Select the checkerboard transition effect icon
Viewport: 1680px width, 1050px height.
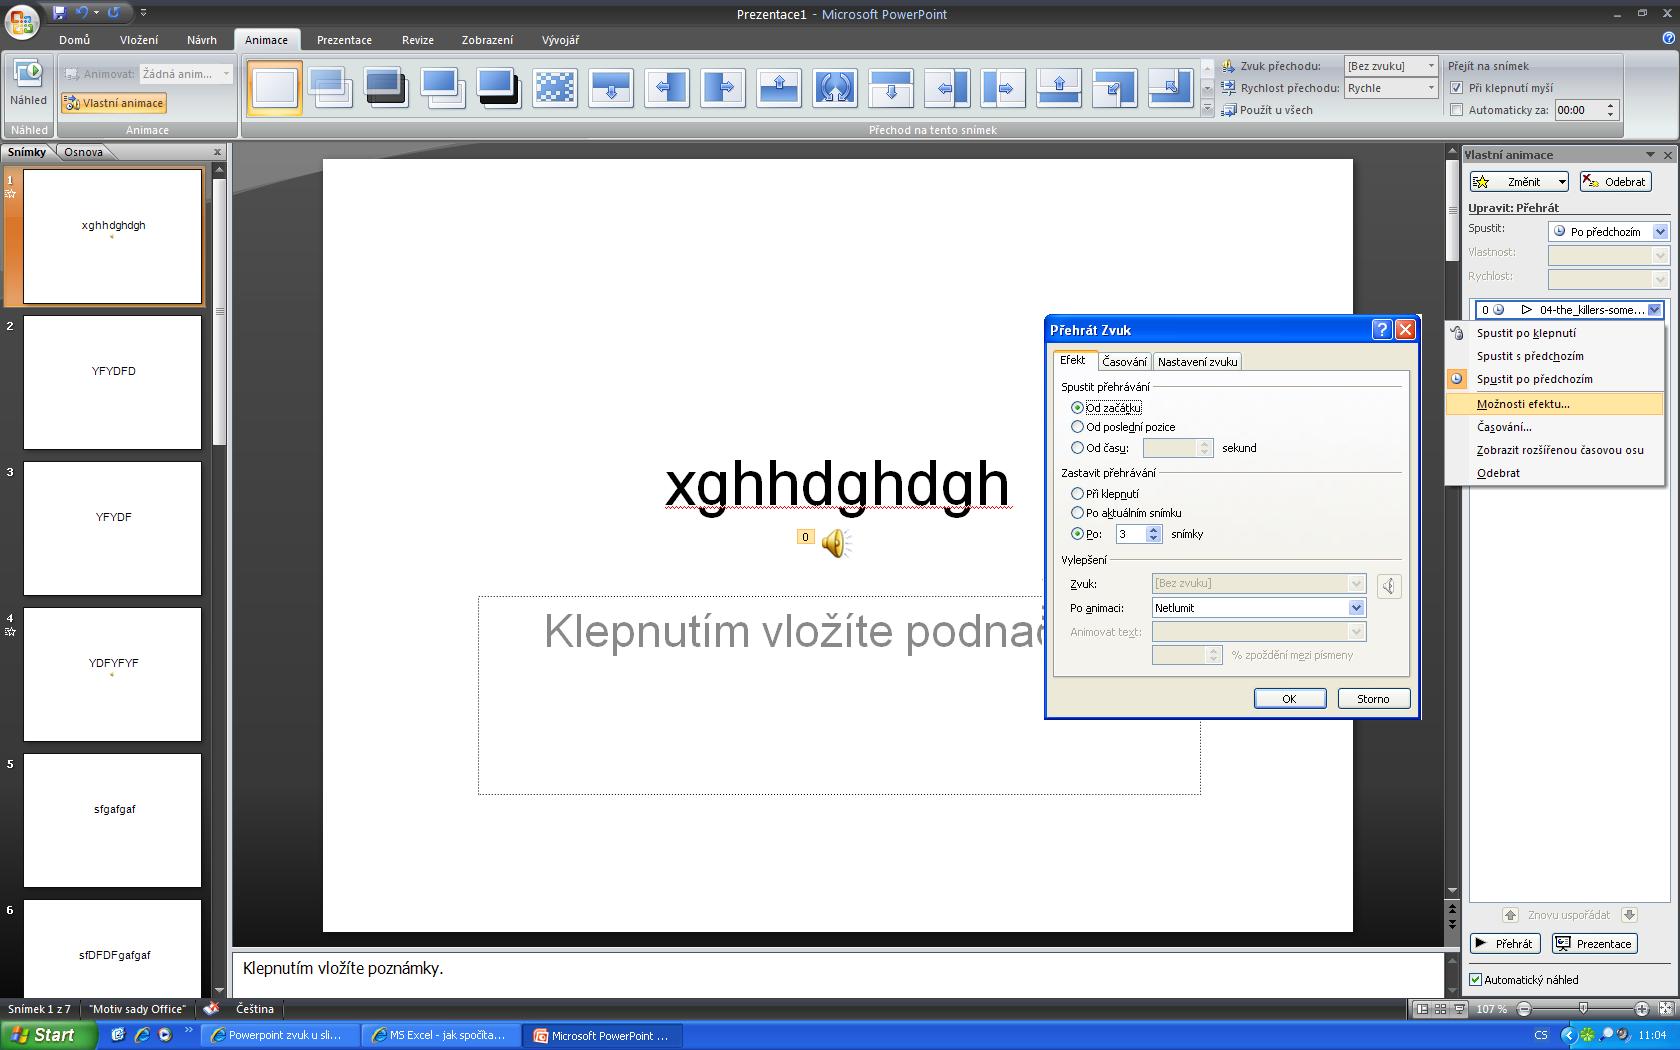(x=554, y=88)
